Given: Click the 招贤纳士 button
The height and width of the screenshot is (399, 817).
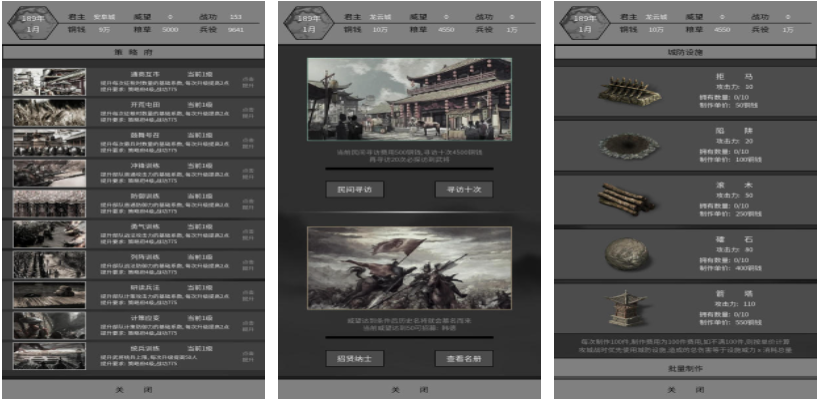Looking at the screenshot, I should [355, 358].
